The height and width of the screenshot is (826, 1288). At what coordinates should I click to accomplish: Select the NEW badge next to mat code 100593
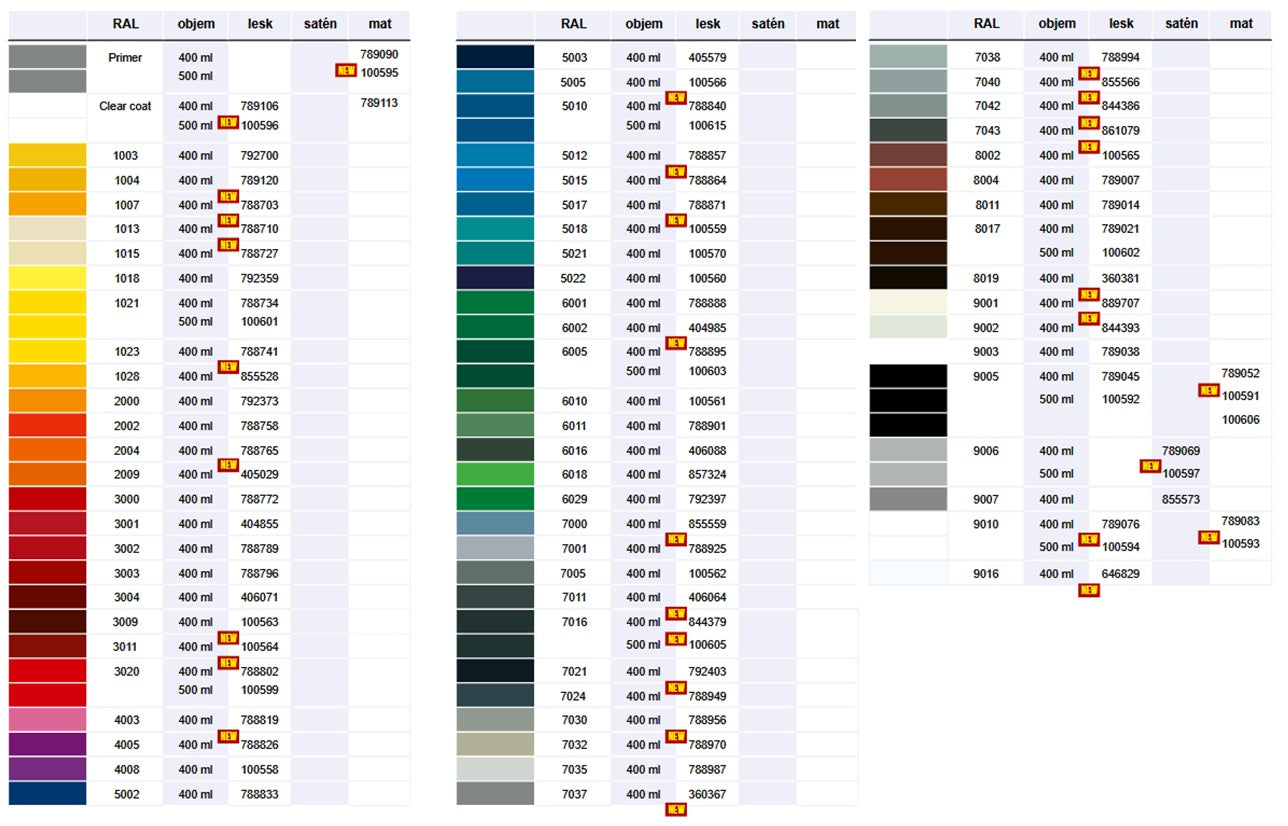click(1208, 537)
